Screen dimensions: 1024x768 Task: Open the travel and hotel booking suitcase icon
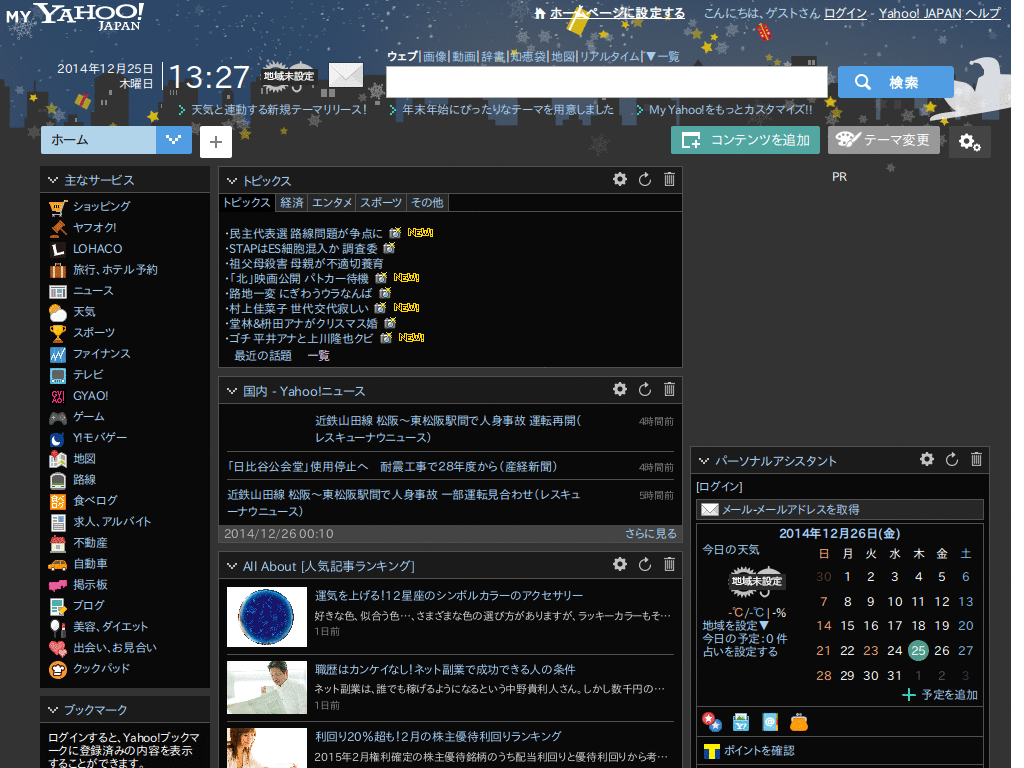[x=58, y=270]
